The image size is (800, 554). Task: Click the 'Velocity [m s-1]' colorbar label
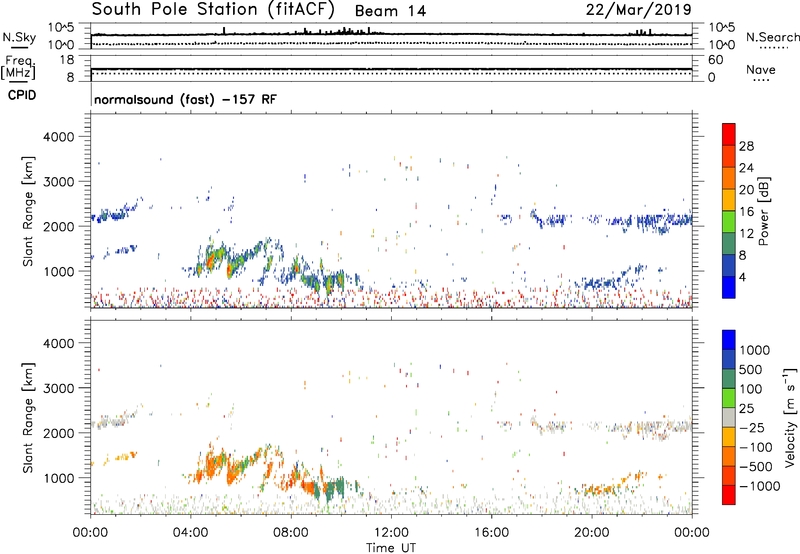pyautogui.click(x=790, y=417)
